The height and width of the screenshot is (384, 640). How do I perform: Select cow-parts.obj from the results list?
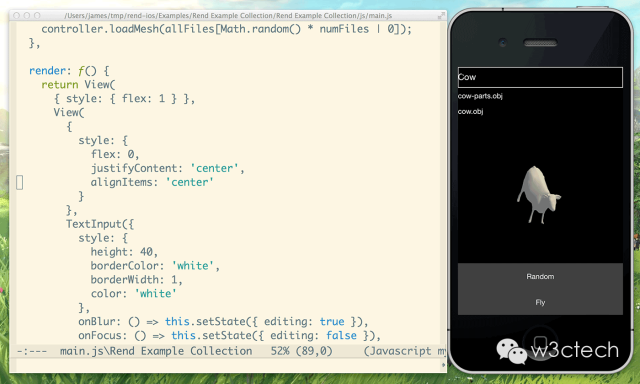(x=480, y=96)
